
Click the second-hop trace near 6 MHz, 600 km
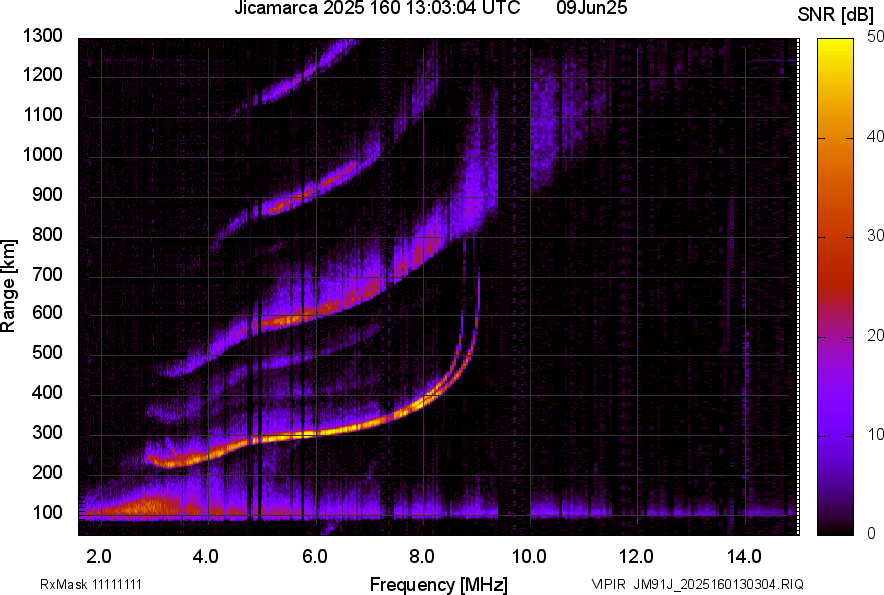click(316, 312)
